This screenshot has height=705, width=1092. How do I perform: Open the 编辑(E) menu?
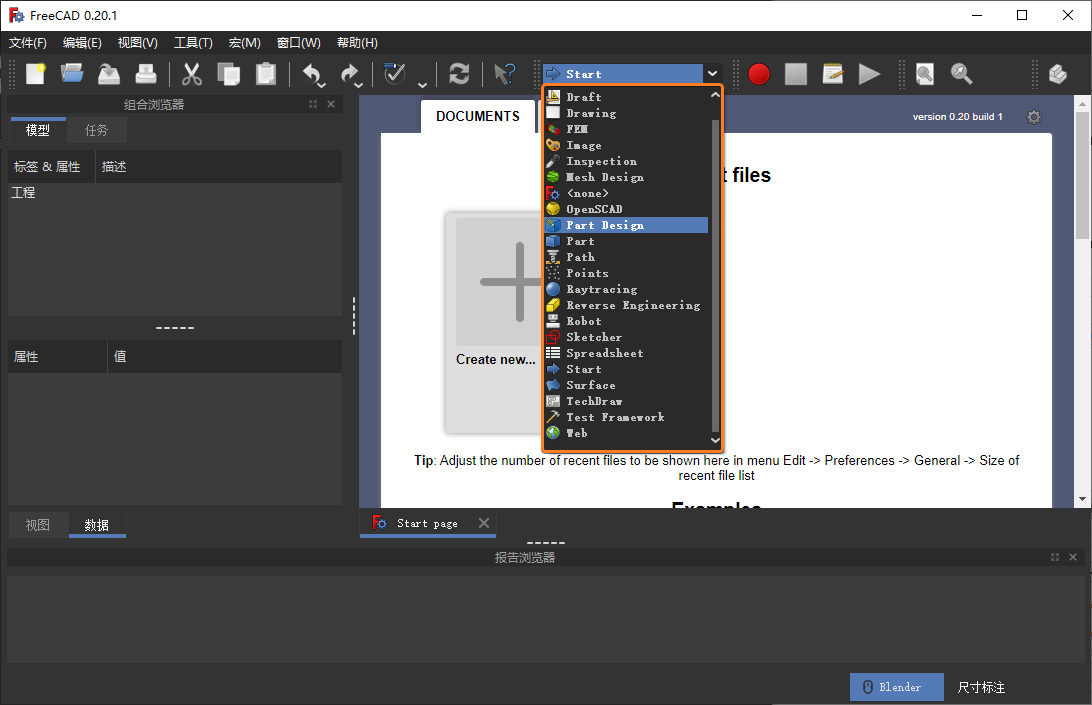click(82, 42)
